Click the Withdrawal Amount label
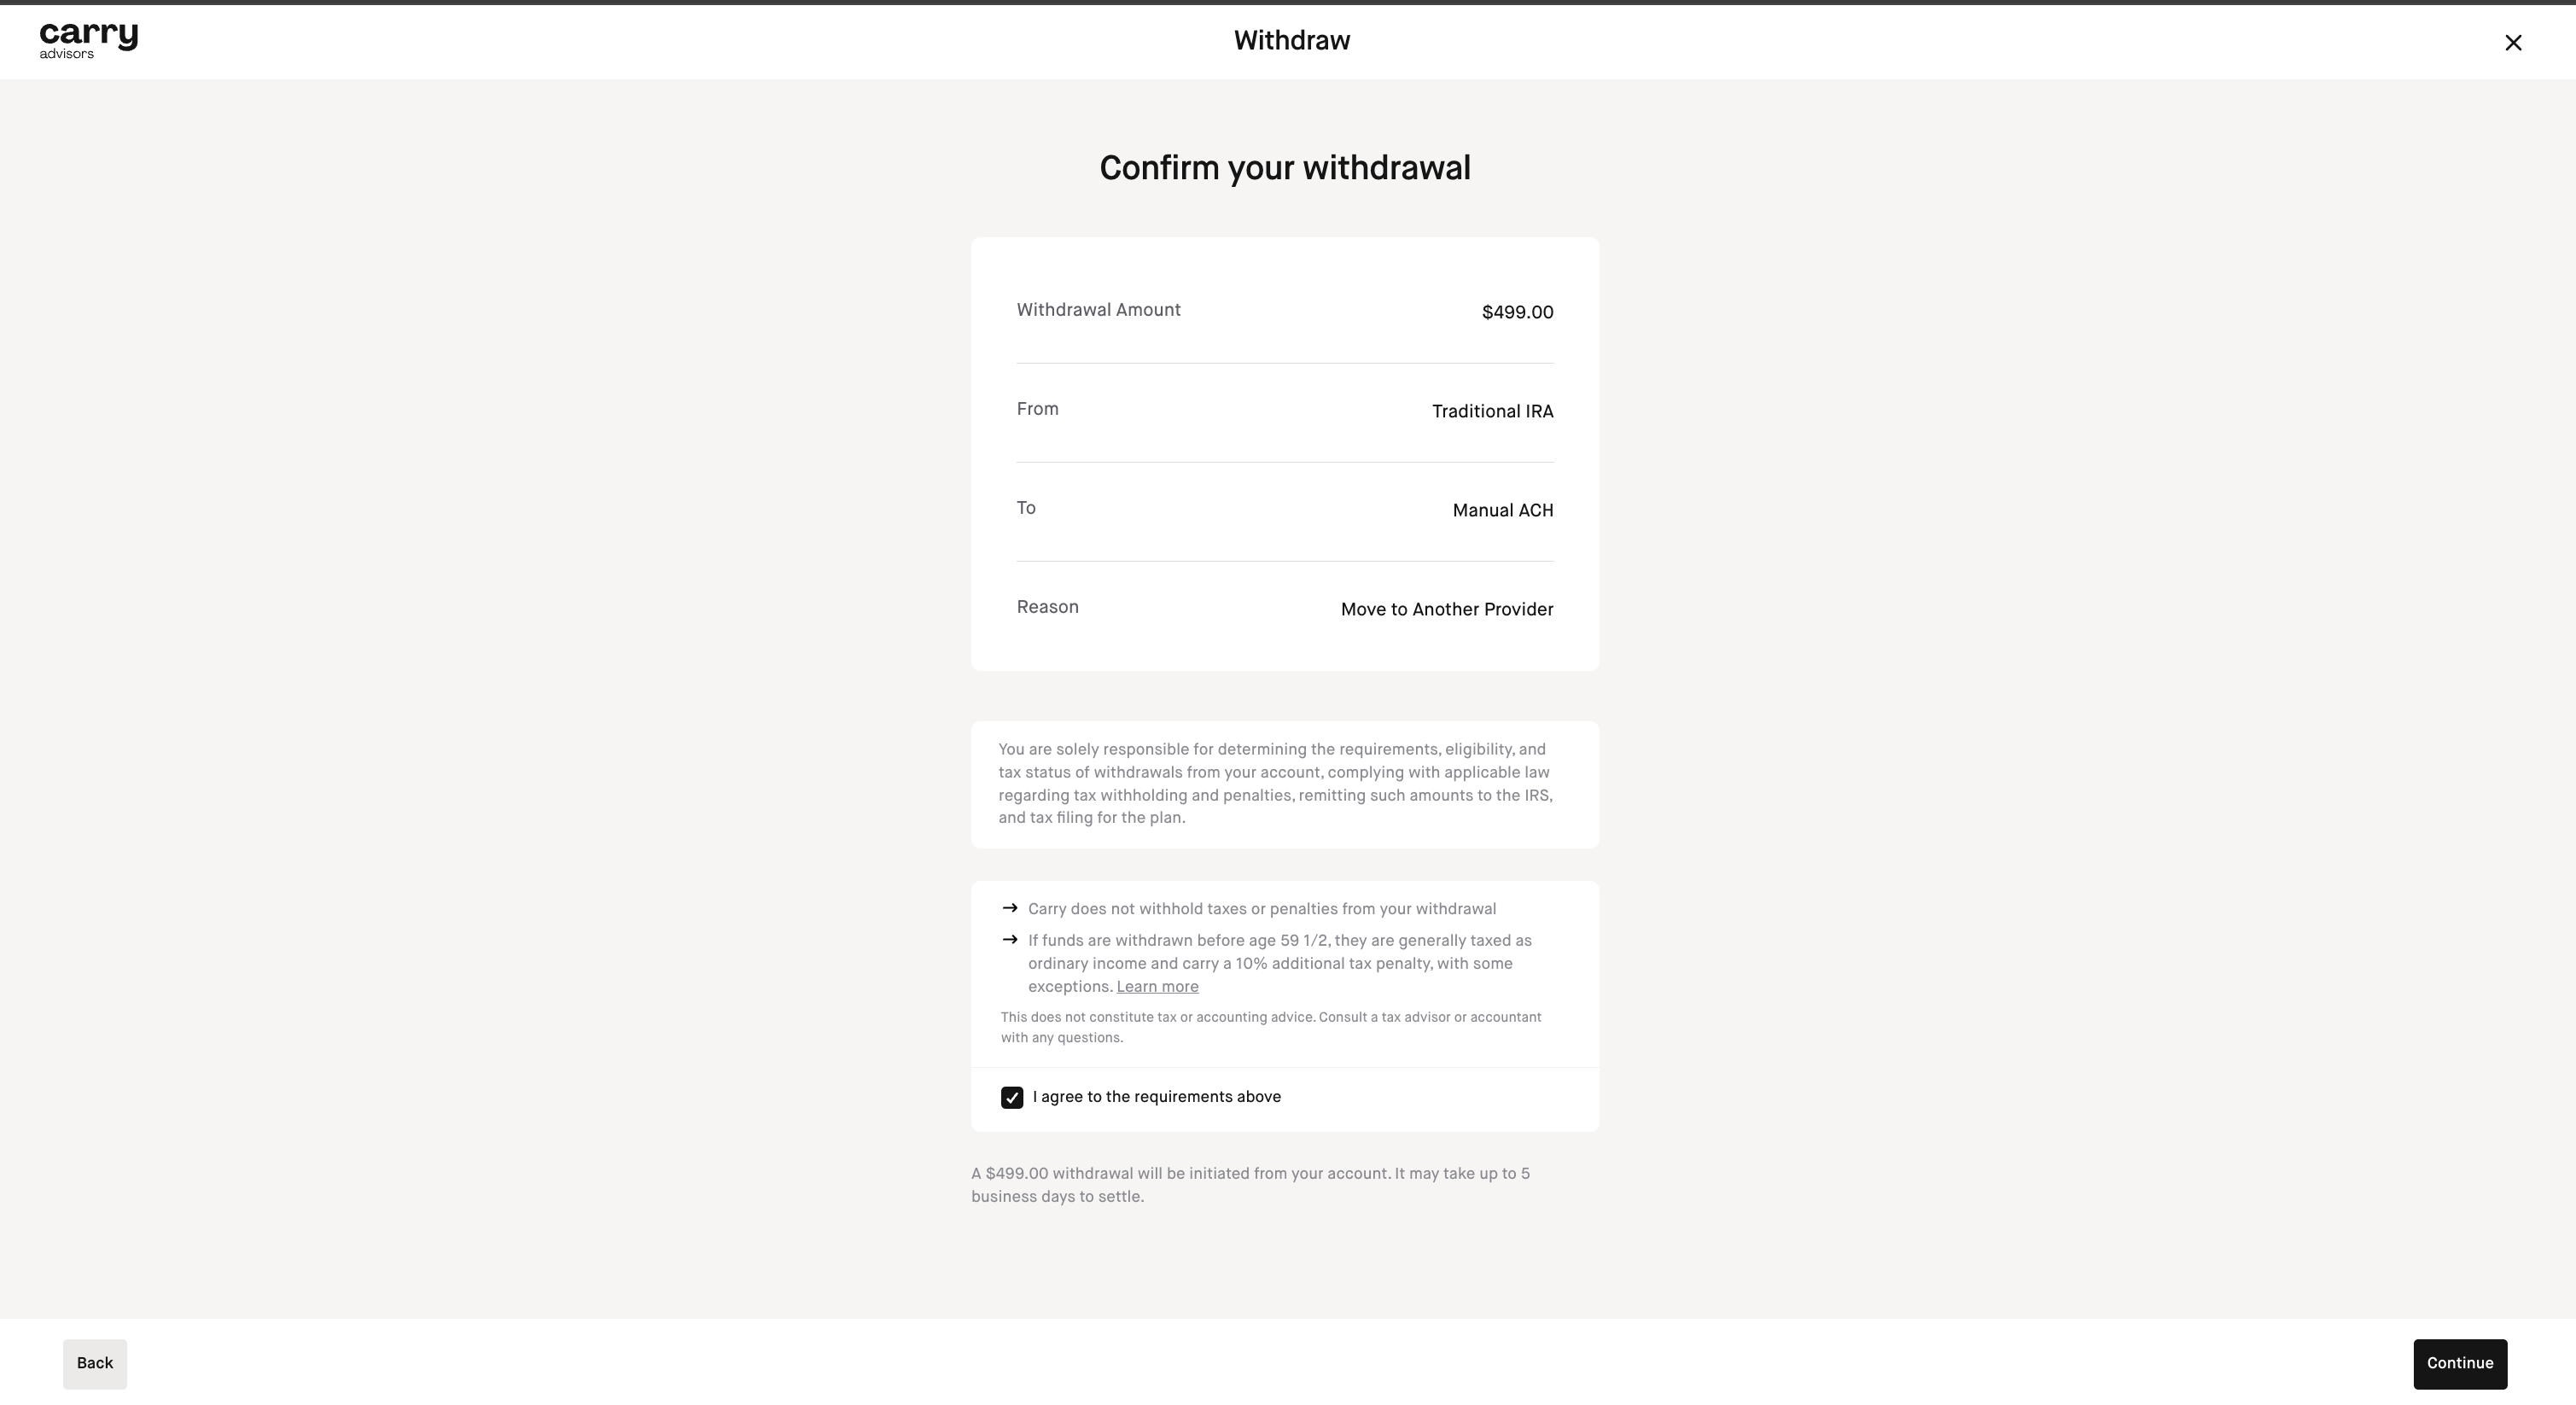 point(1098,310)
